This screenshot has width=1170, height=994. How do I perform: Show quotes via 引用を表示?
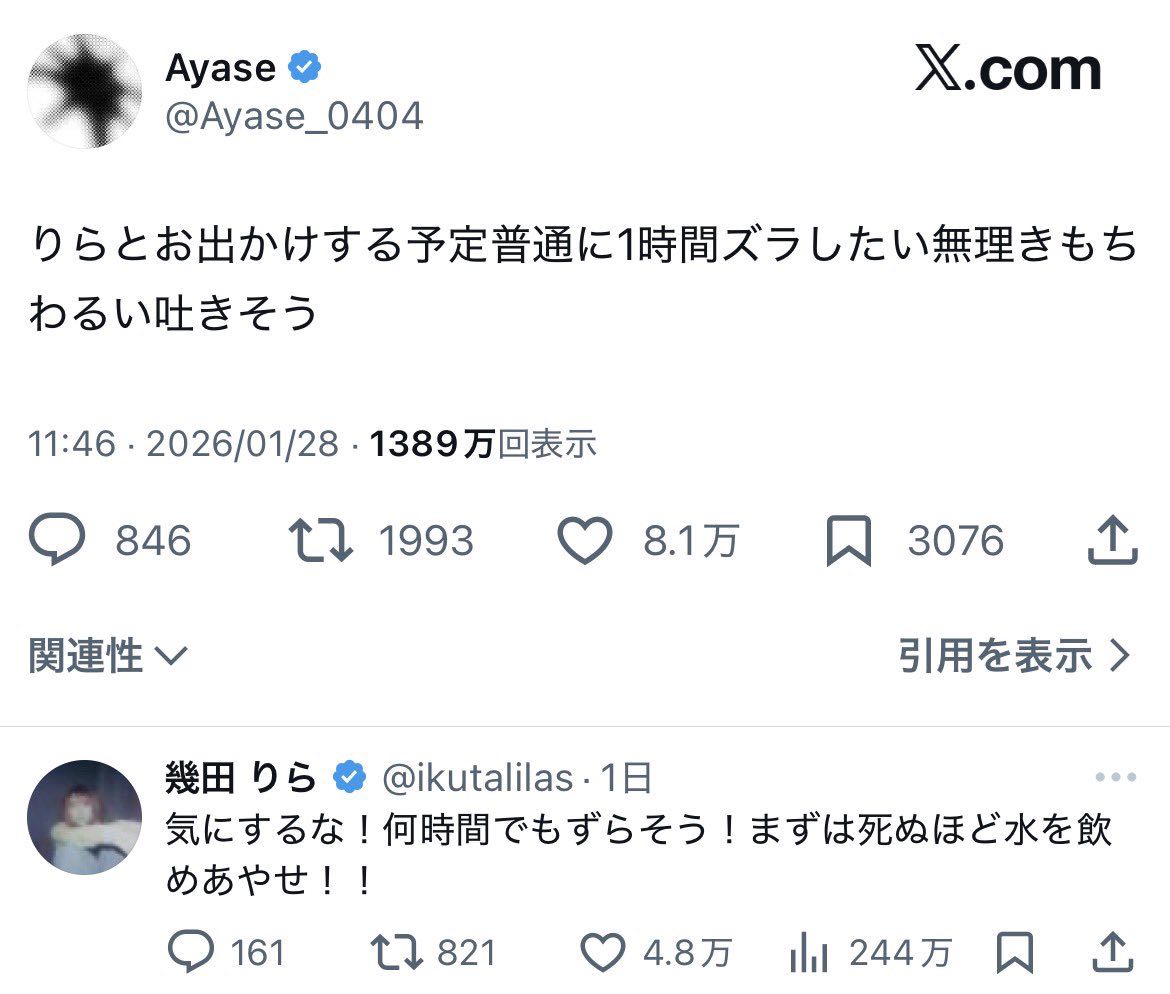pos(1014,656)
